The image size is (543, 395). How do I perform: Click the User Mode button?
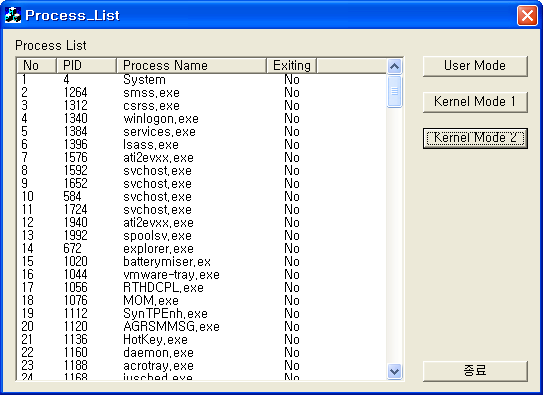(x=475, y=66)
